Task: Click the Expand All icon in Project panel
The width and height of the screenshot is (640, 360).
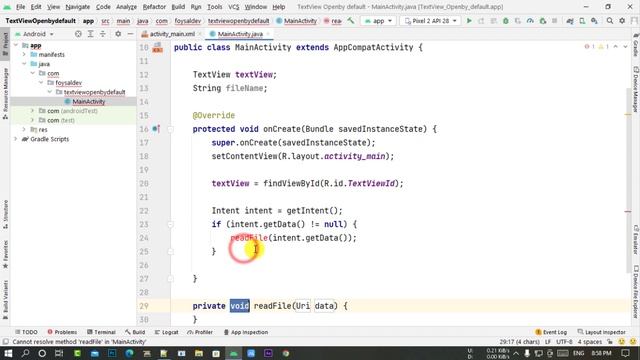Action: click(x=91, y=34)
